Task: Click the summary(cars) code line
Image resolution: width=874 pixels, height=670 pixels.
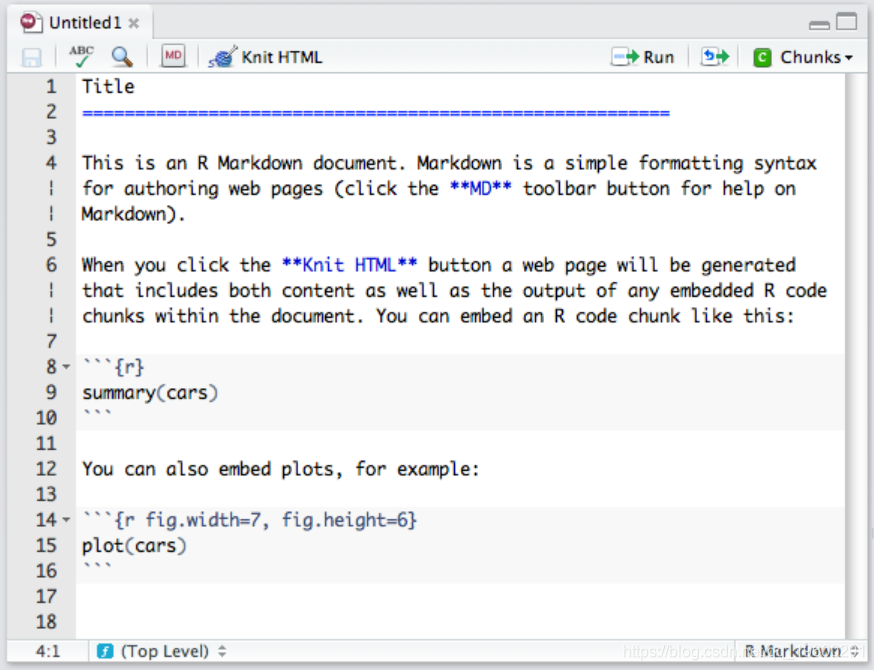Action: point(150,393)
